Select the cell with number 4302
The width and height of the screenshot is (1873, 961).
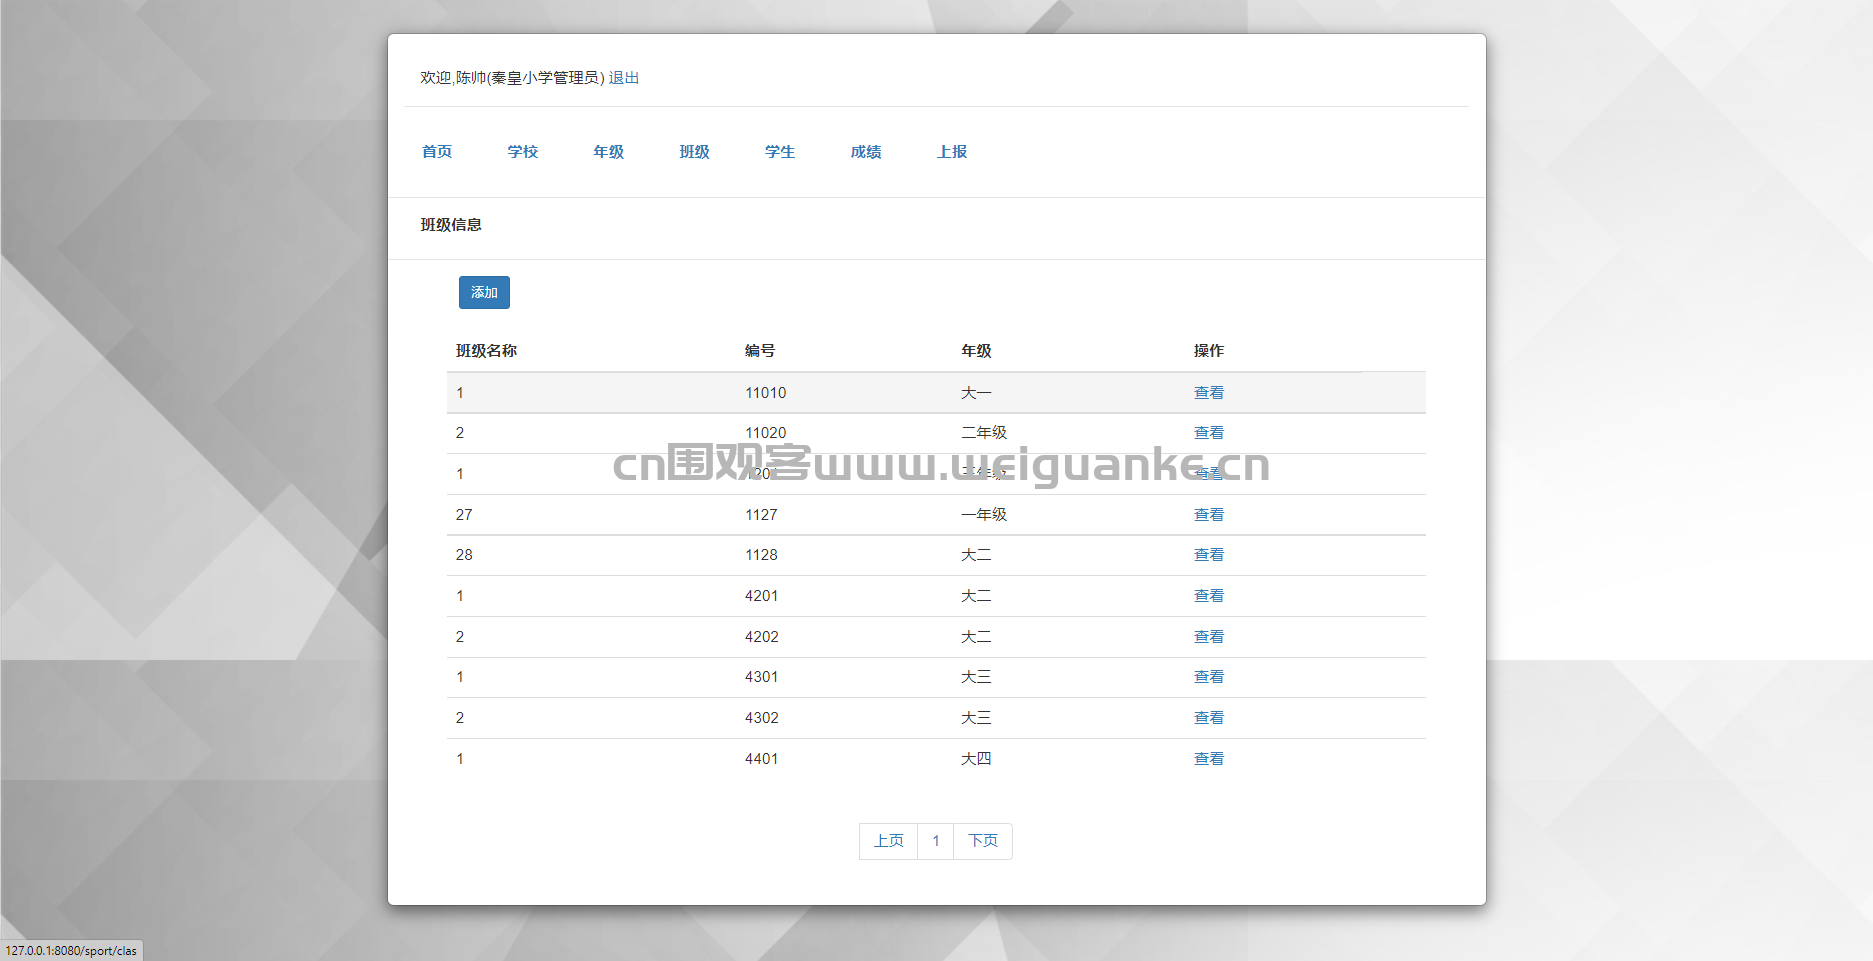pyautogui.click(x=761, y=718)
